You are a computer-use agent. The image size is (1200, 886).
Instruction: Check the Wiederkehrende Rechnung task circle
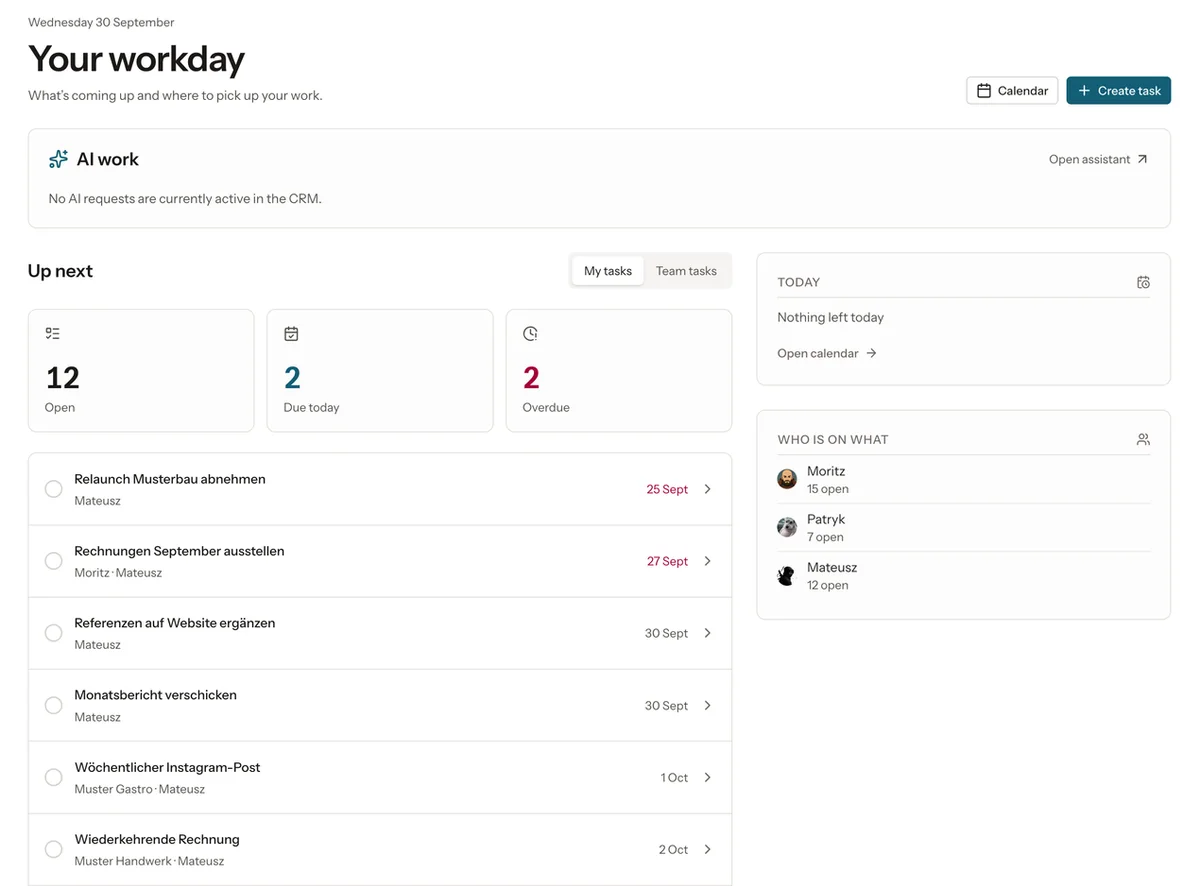[54, 849]
